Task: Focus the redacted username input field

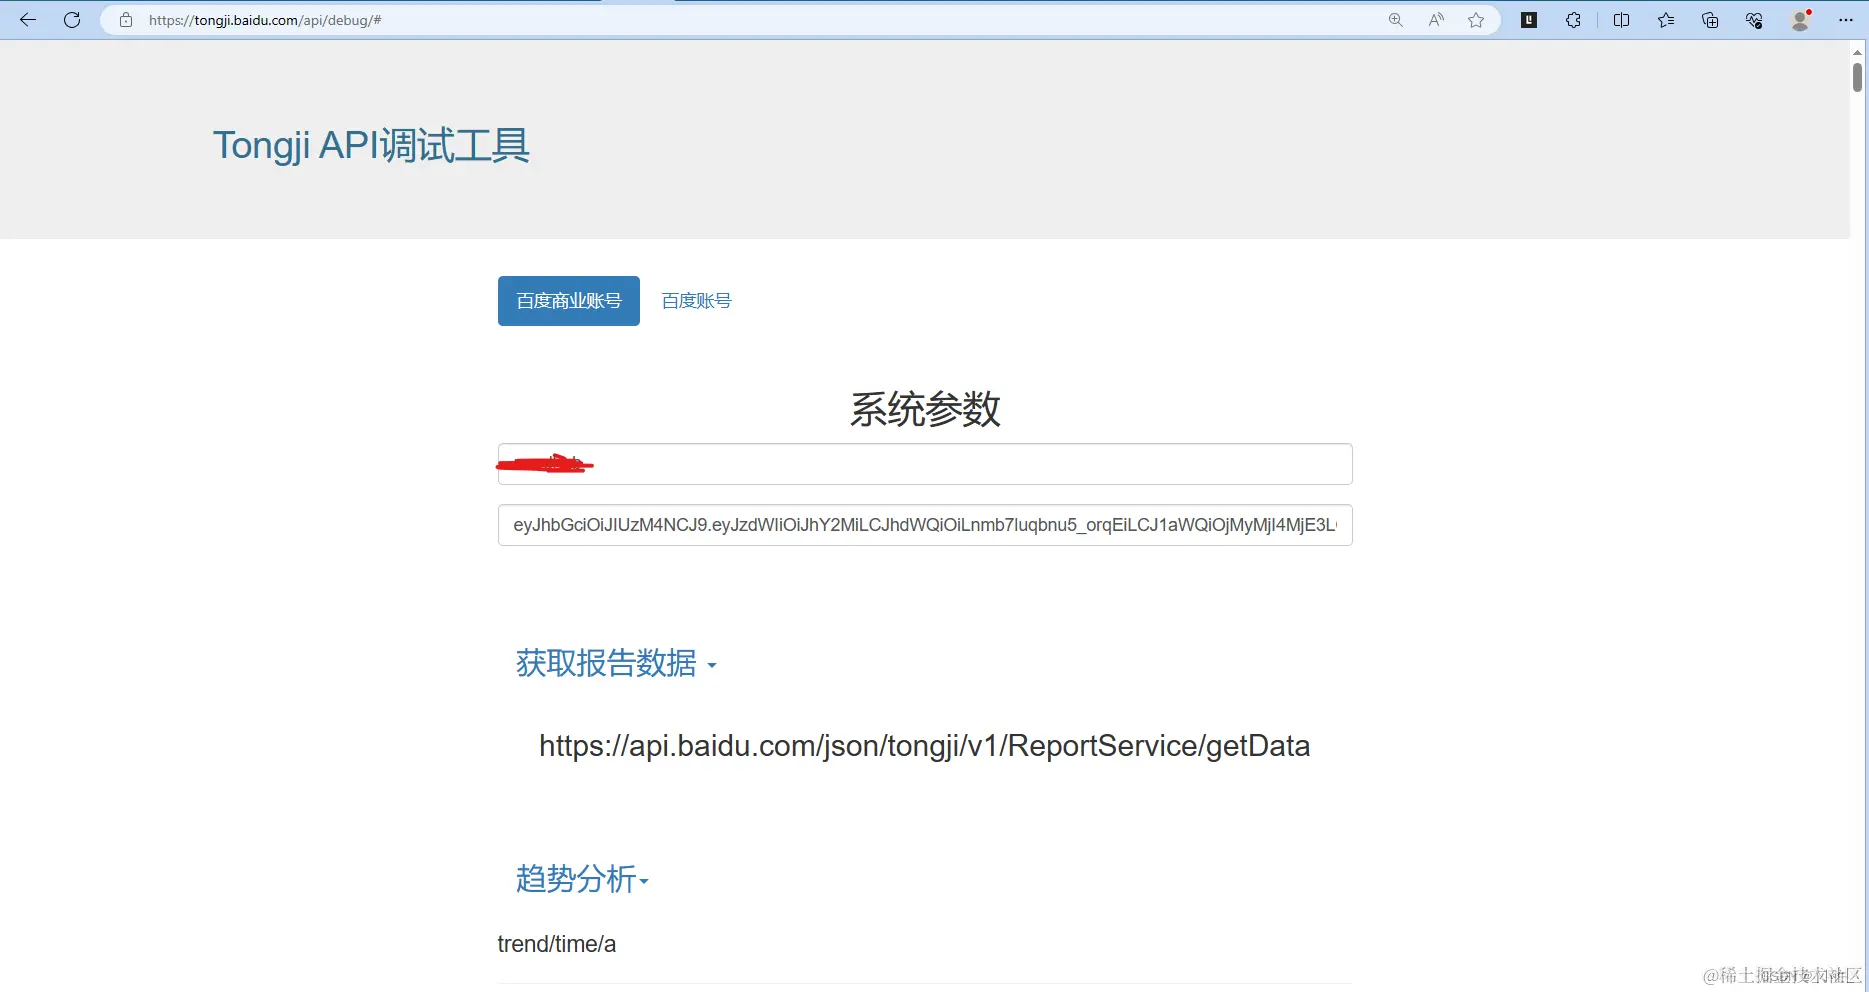Action: tap(925, 464)
